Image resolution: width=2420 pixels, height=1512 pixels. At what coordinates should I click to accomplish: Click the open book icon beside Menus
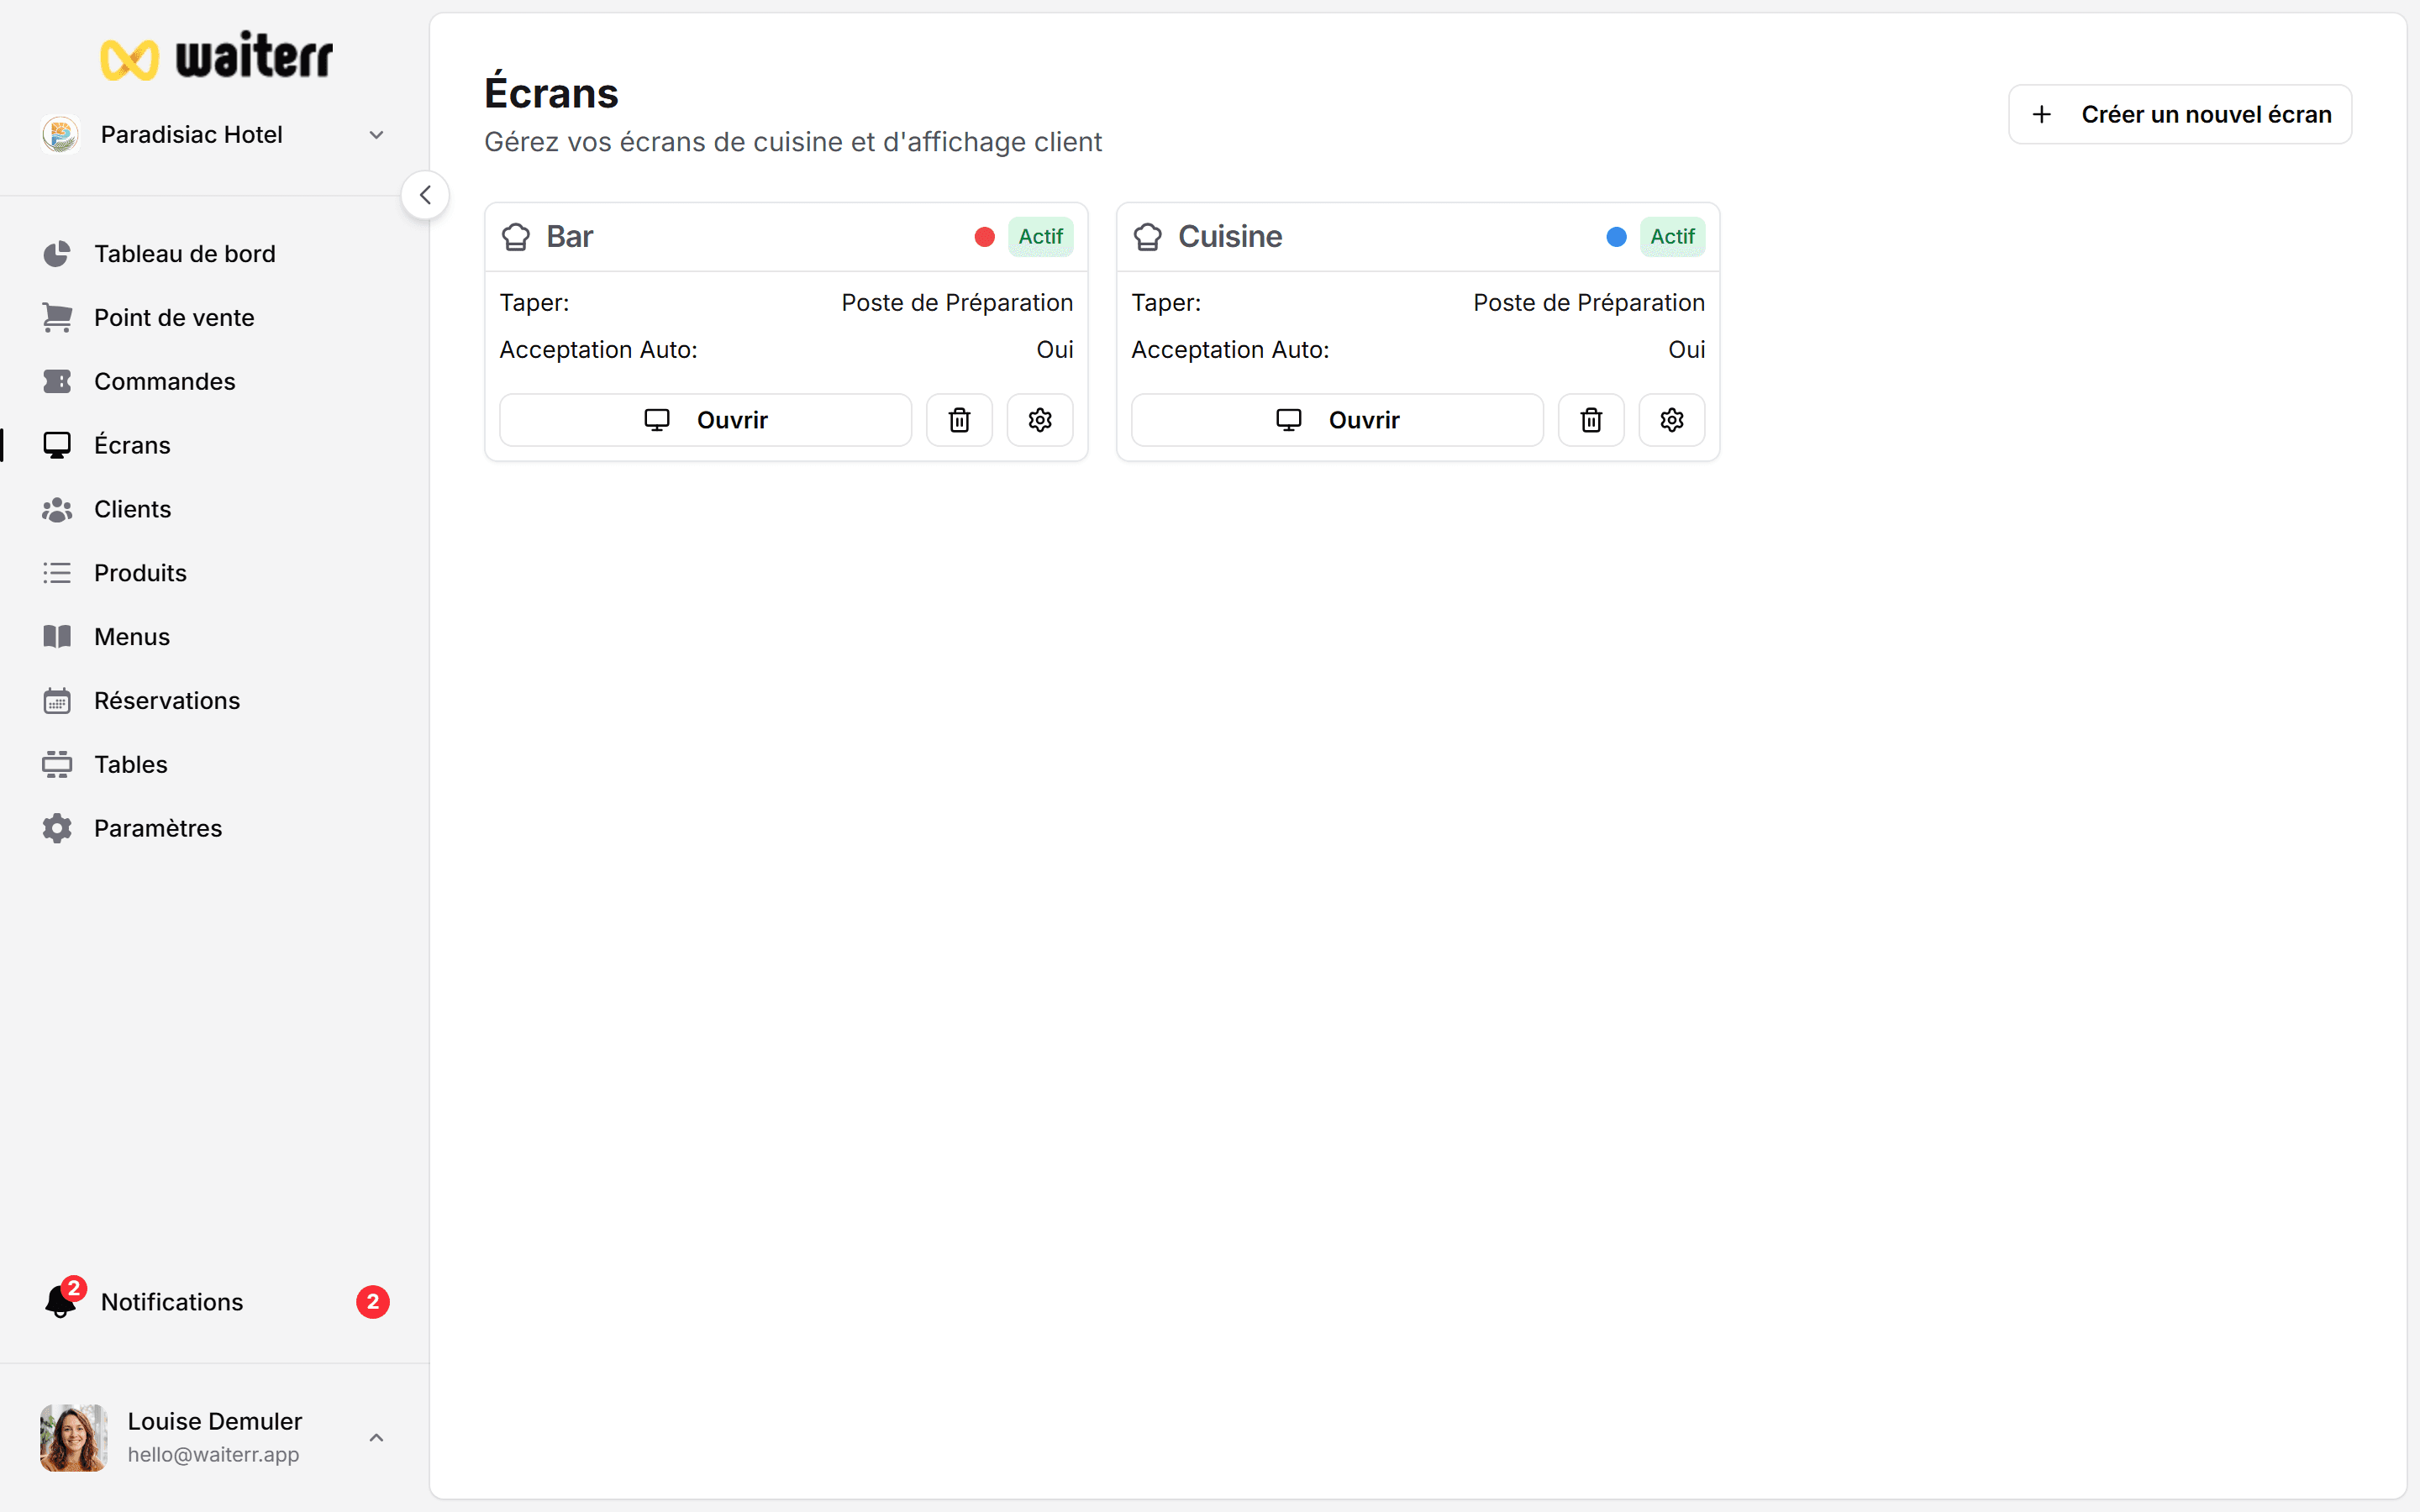tap(57, 638)
